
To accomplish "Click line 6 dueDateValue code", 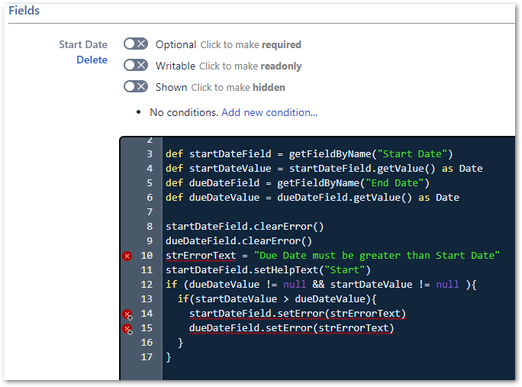I will coord(312,198).
